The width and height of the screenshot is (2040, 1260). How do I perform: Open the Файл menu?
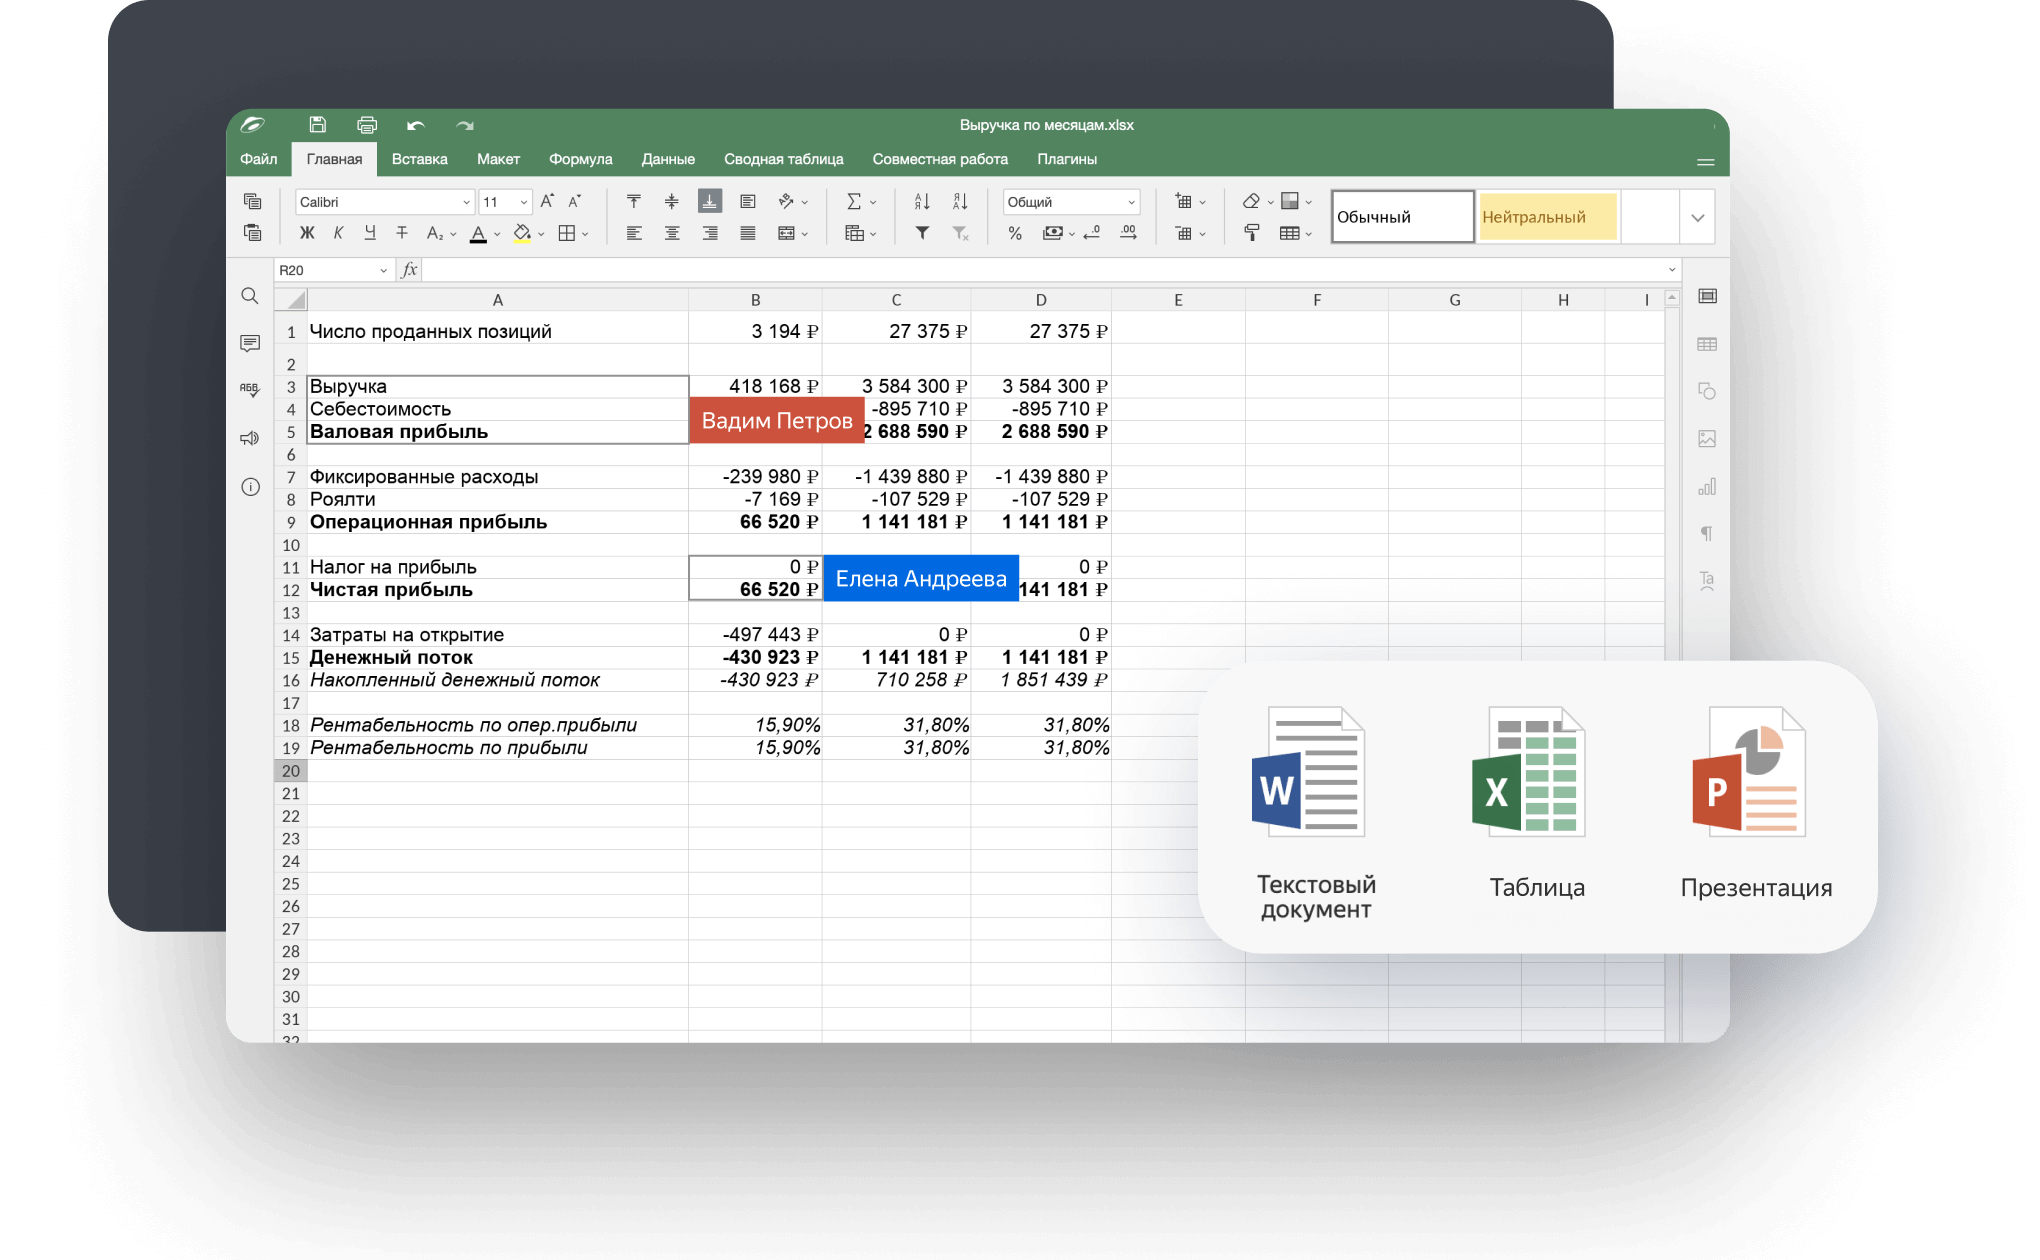(x=259, y=159)
